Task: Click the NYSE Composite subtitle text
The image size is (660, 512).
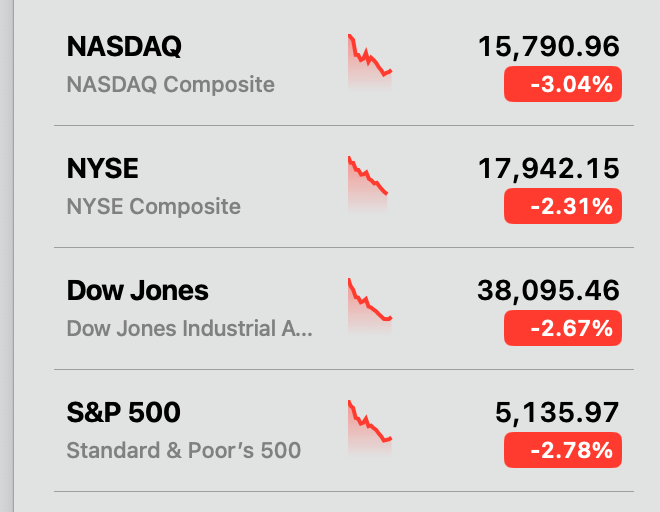Action: (x=153, y=207)
